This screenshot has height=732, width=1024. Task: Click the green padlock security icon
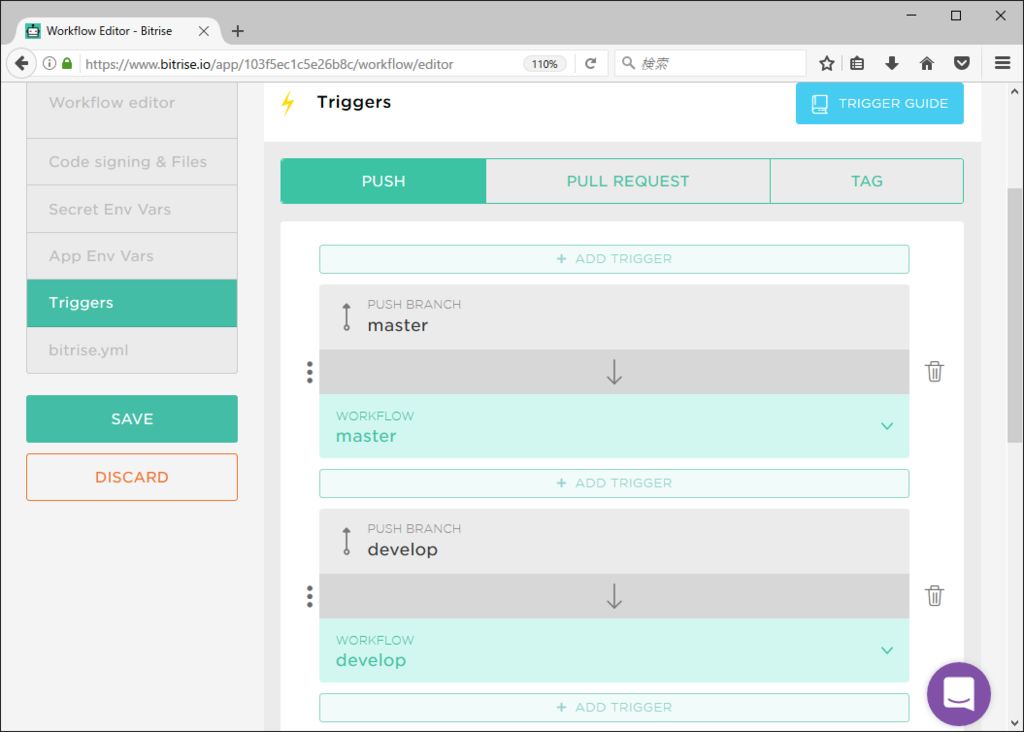pos(67,63)
